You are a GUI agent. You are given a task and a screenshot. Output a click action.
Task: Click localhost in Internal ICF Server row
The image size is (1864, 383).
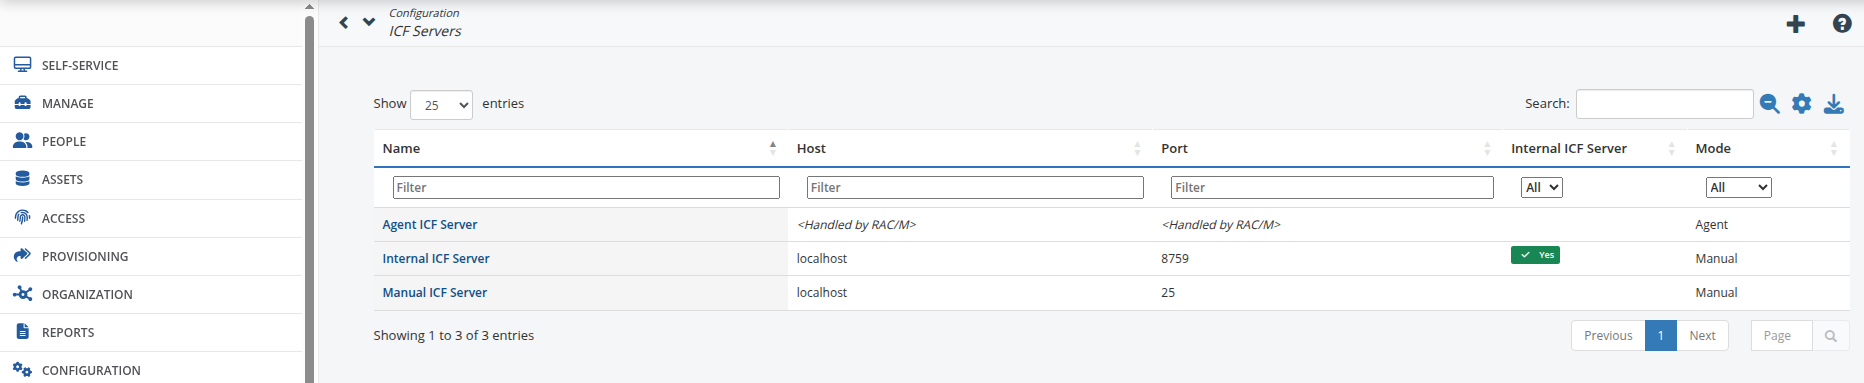[822, 259]
